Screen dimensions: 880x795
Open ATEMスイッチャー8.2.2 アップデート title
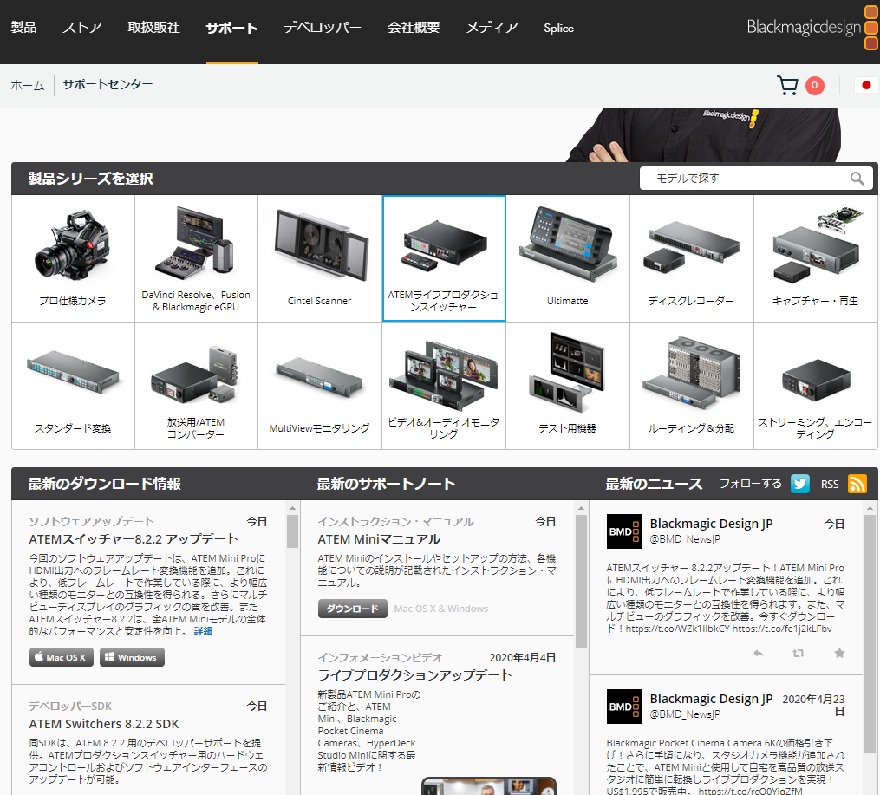pyautogui.click(x=134, y=539)
